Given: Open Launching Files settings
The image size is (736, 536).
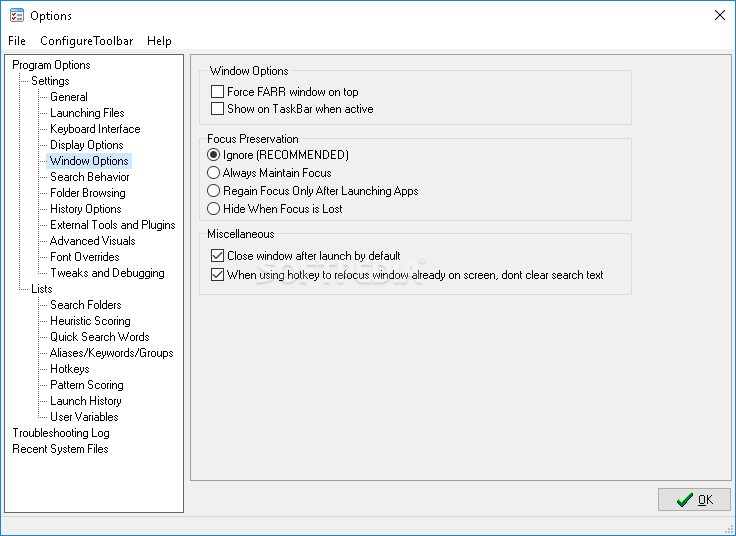Looking at the screenshot, I should click(x=87, y=113).
